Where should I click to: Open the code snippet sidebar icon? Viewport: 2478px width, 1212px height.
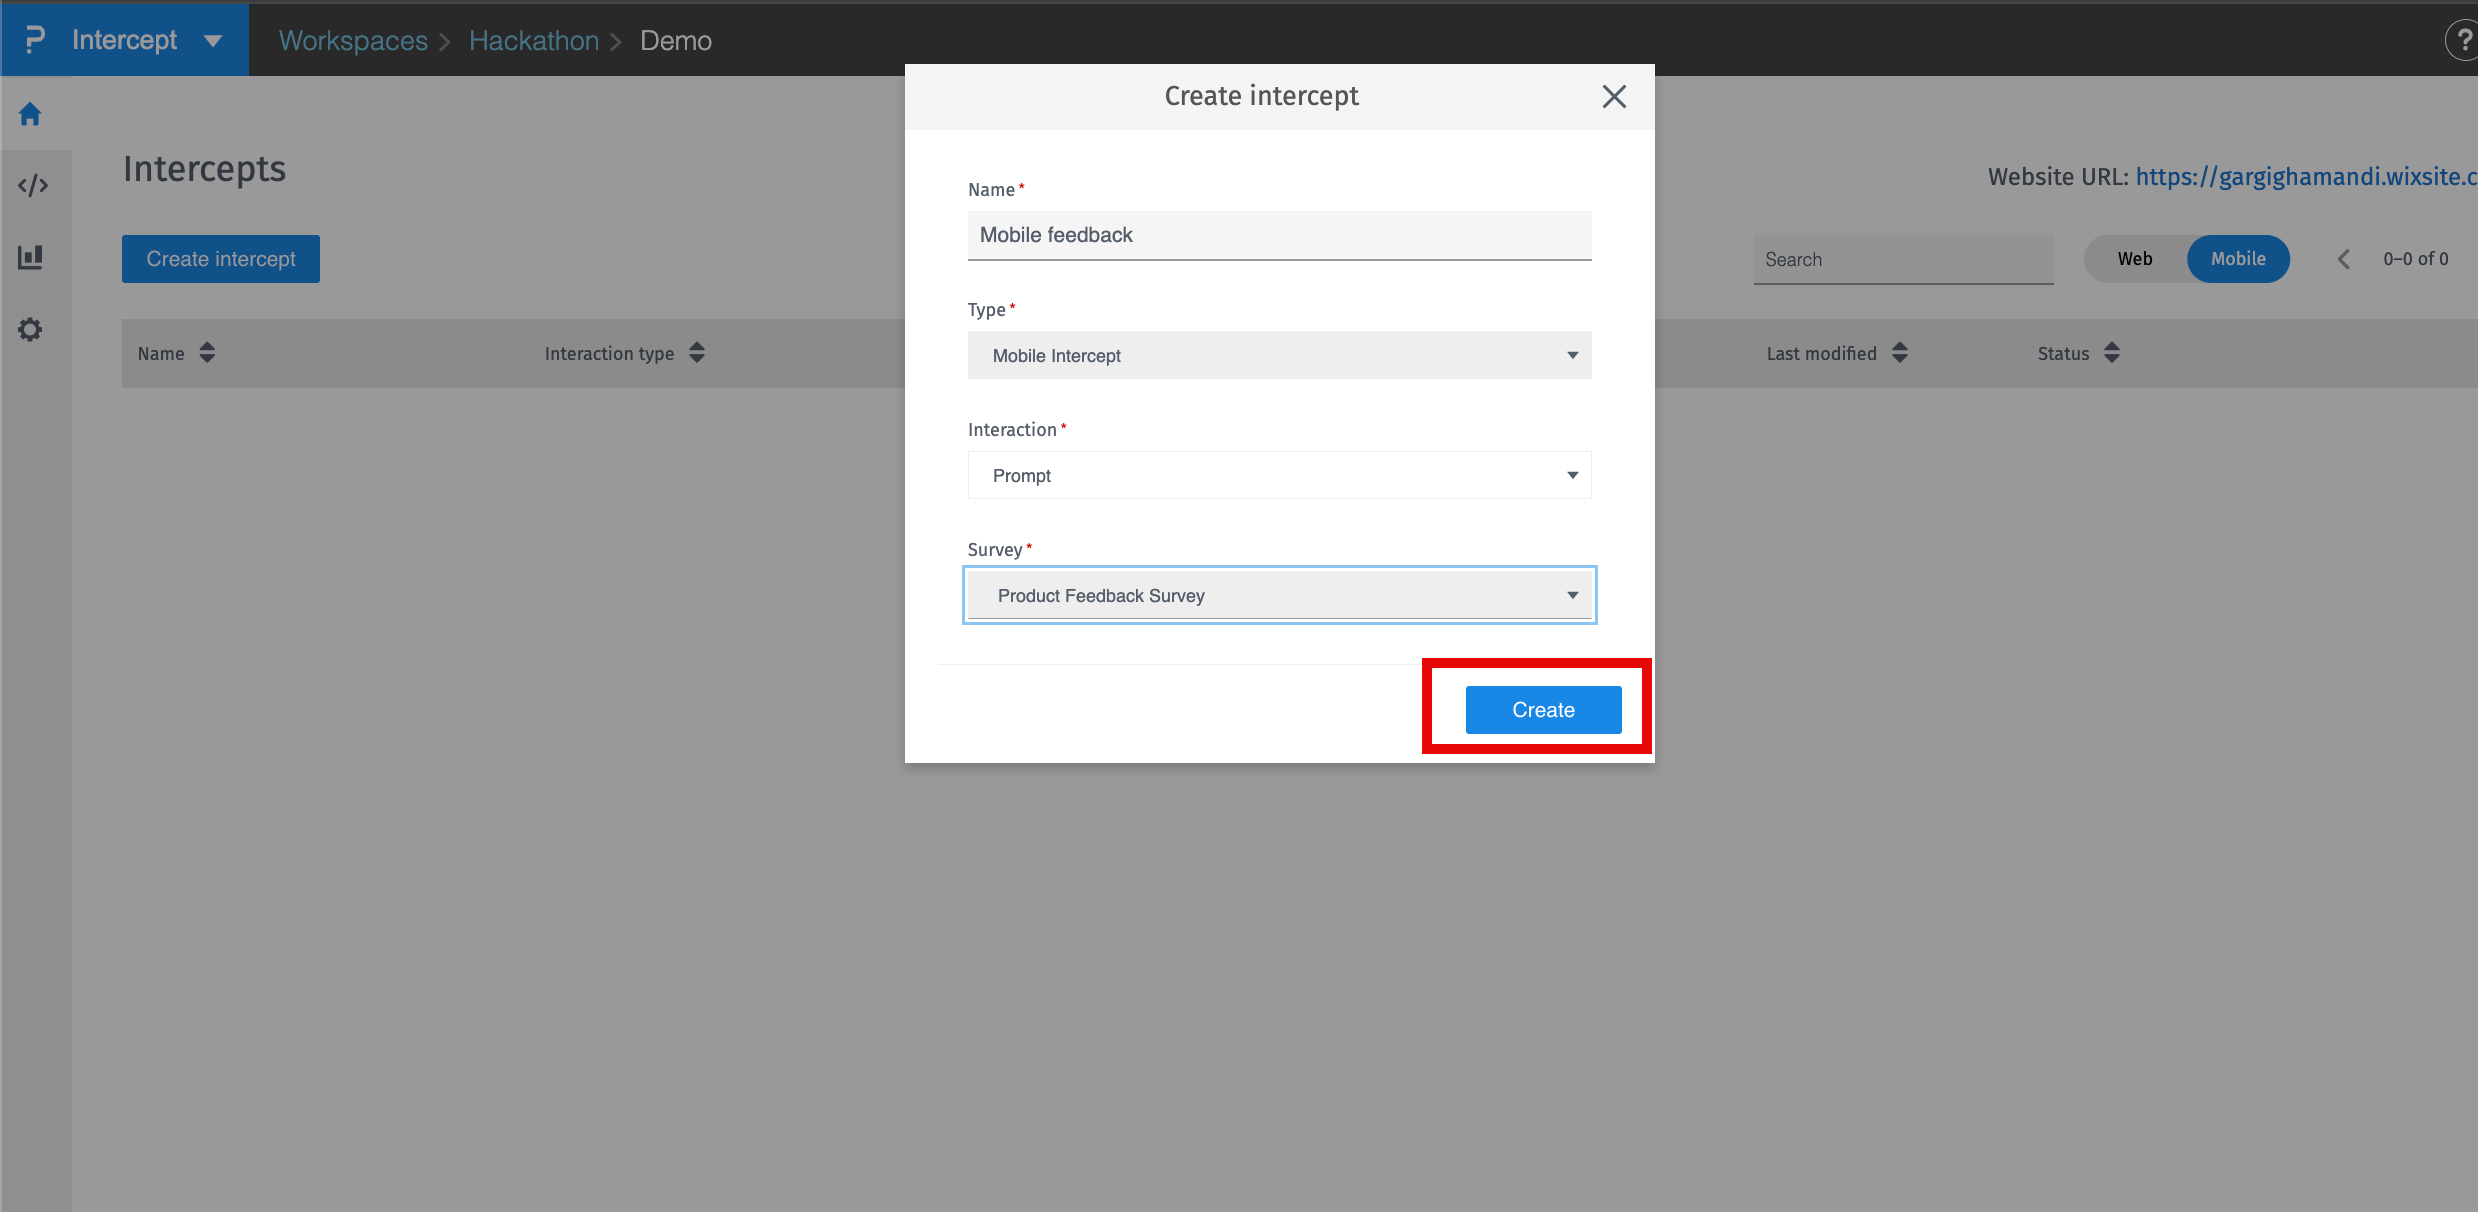click(33, 185)
